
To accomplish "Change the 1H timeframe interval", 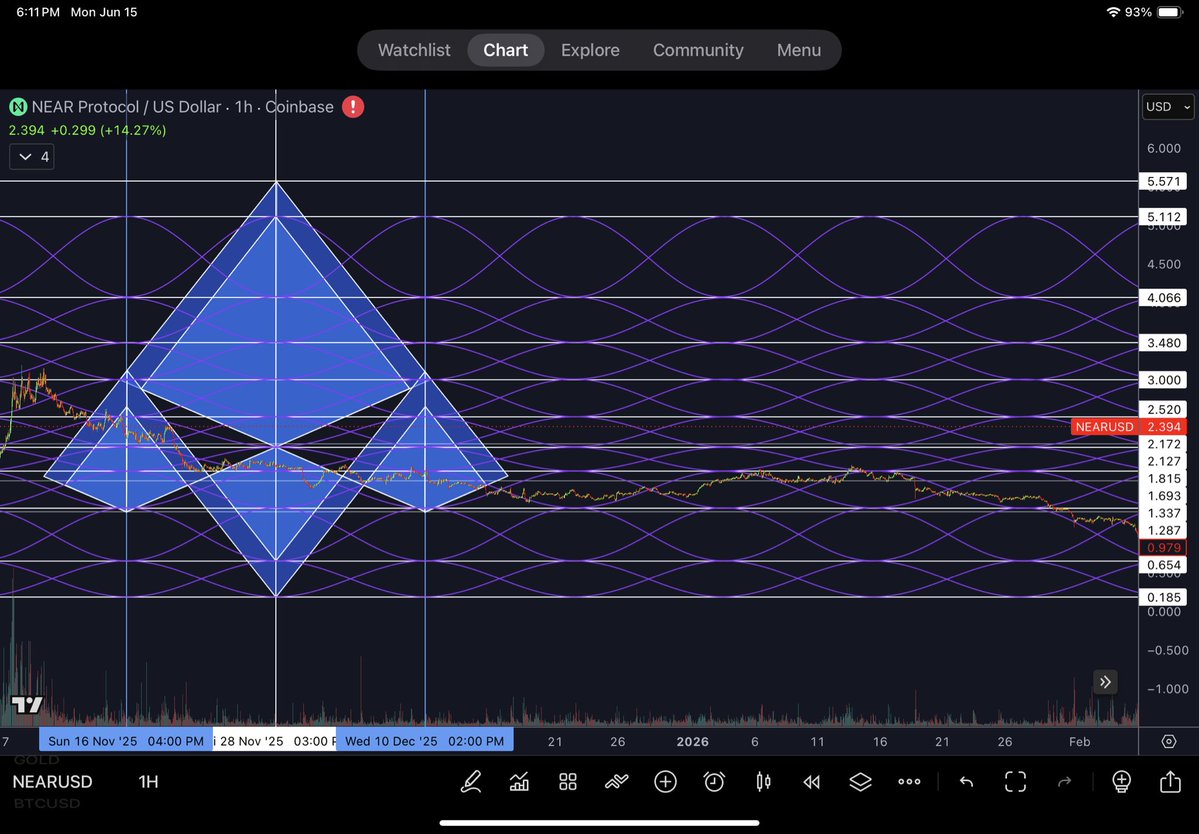I will [148, 781].
